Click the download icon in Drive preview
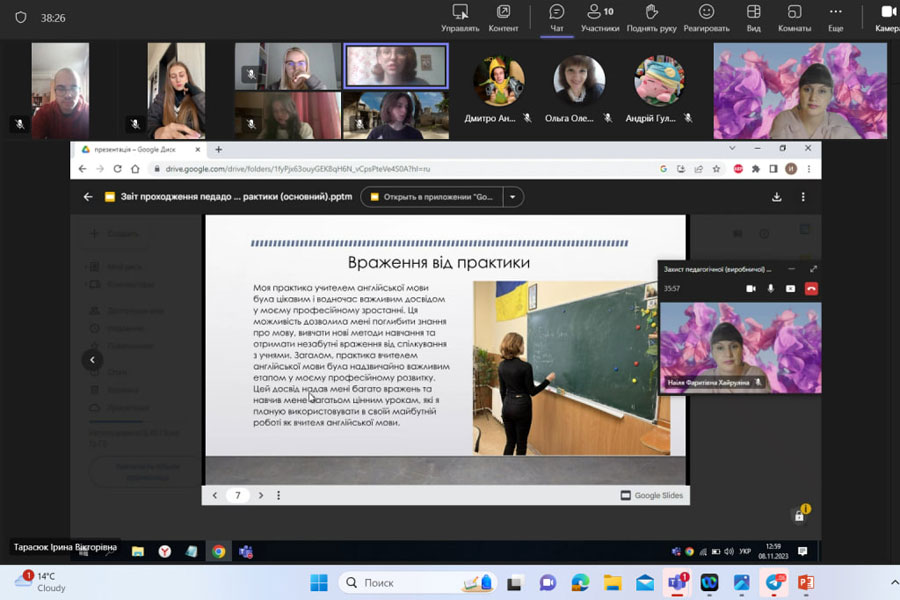The image size is (900, 600). (777, 197)
